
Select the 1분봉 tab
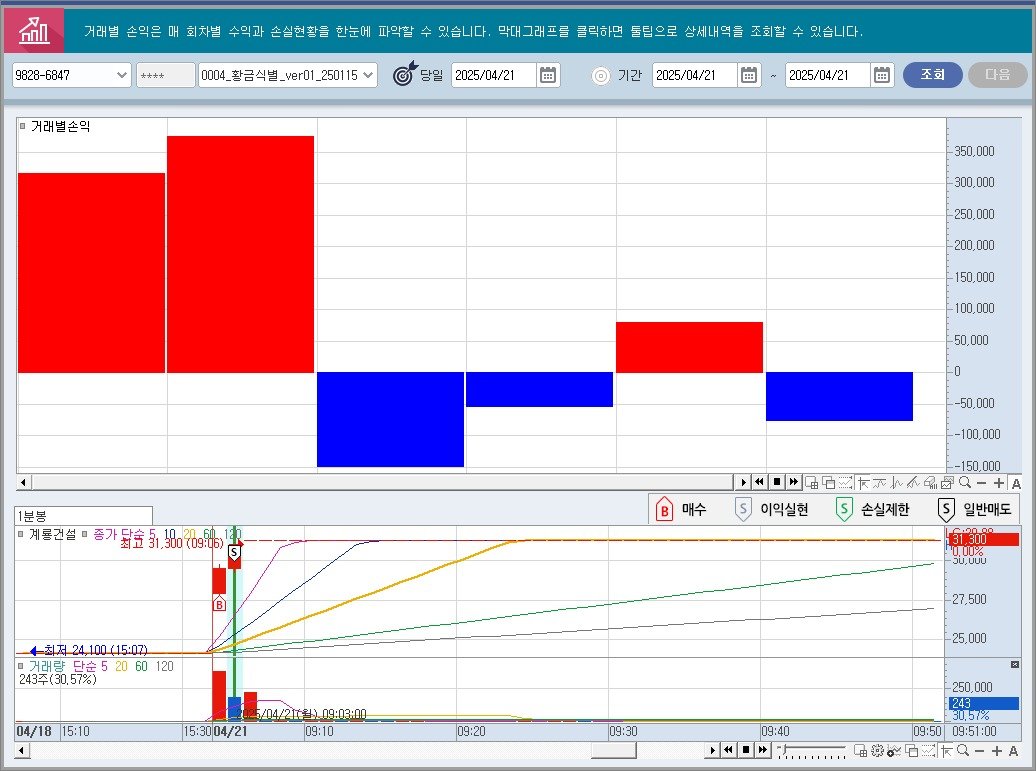[x=83, y=516]
